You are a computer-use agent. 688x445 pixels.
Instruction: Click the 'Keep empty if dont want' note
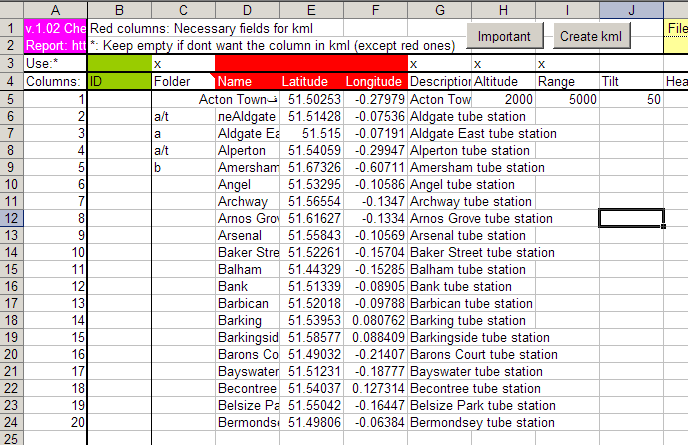(272, 45)
